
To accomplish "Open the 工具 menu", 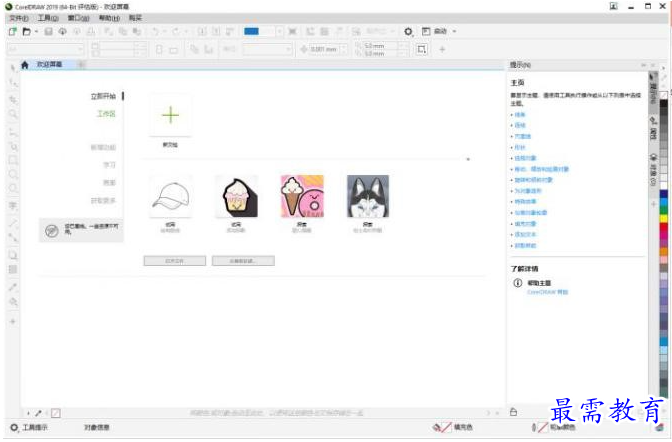I will pyautogui.click(x=48, y=18).
